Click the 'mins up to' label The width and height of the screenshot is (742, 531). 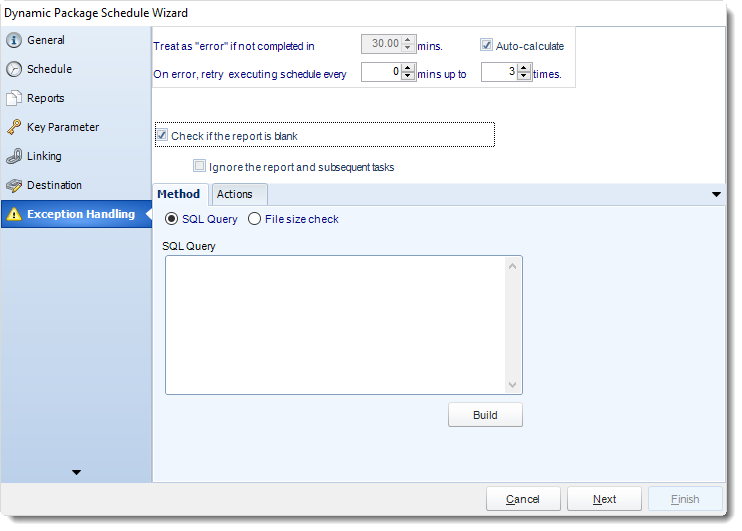coord(442,74)
